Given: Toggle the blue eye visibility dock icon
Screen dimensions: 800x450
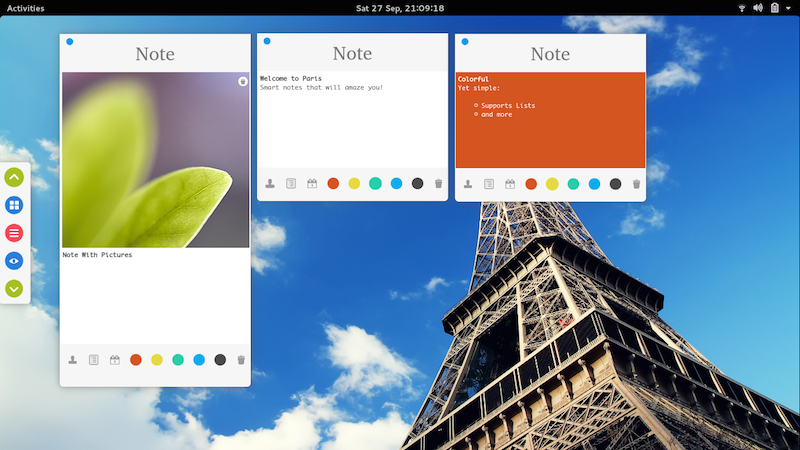Looking at the screenshot, I should (x=14, y=261).
